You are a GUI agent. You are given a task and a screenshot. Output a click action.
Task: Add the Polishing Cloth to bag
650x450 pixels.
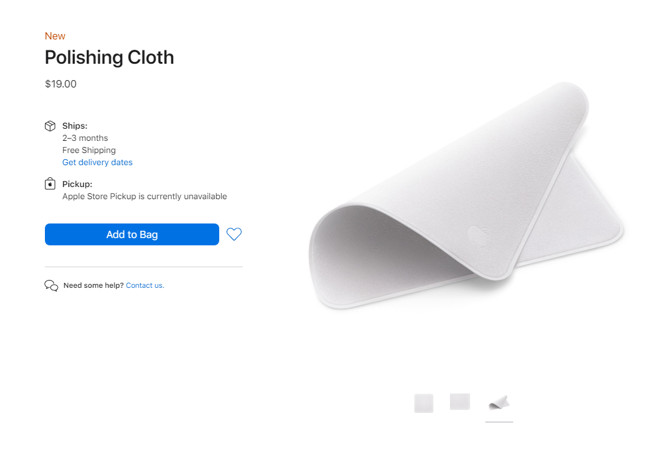[132, 235]
